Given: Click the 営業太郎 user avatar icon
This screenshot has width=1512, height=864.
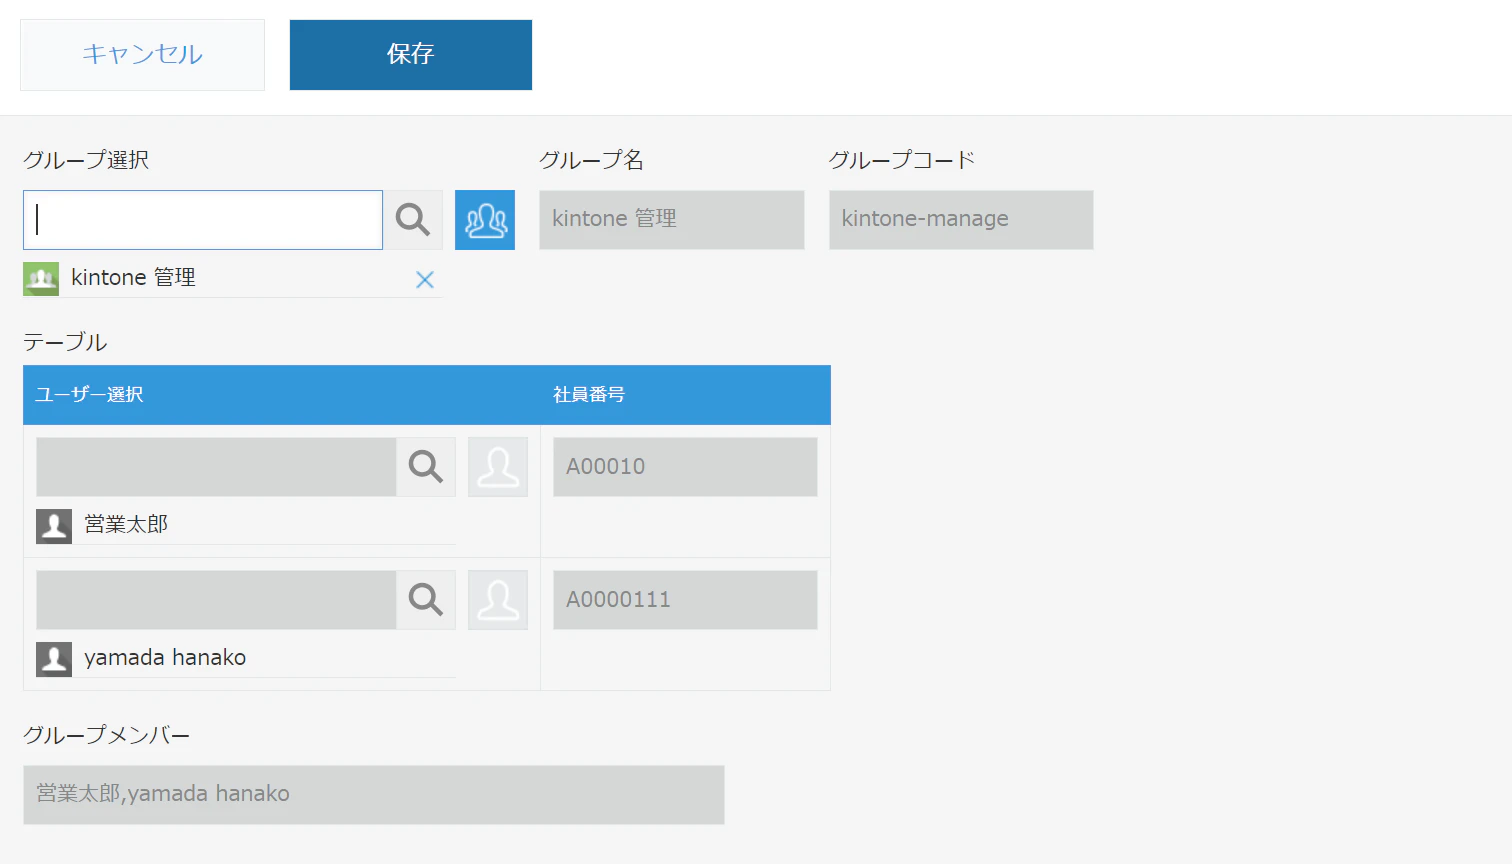Looking at the screenshot, I should [54, 526].
